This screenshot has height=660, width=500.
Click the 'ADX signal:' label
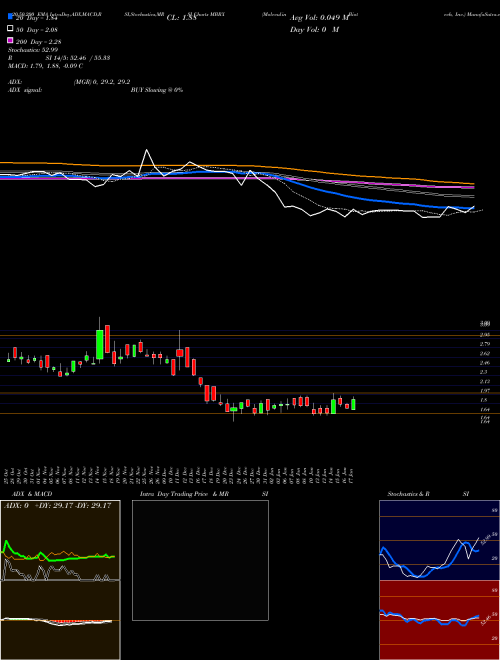pos(25,90)
